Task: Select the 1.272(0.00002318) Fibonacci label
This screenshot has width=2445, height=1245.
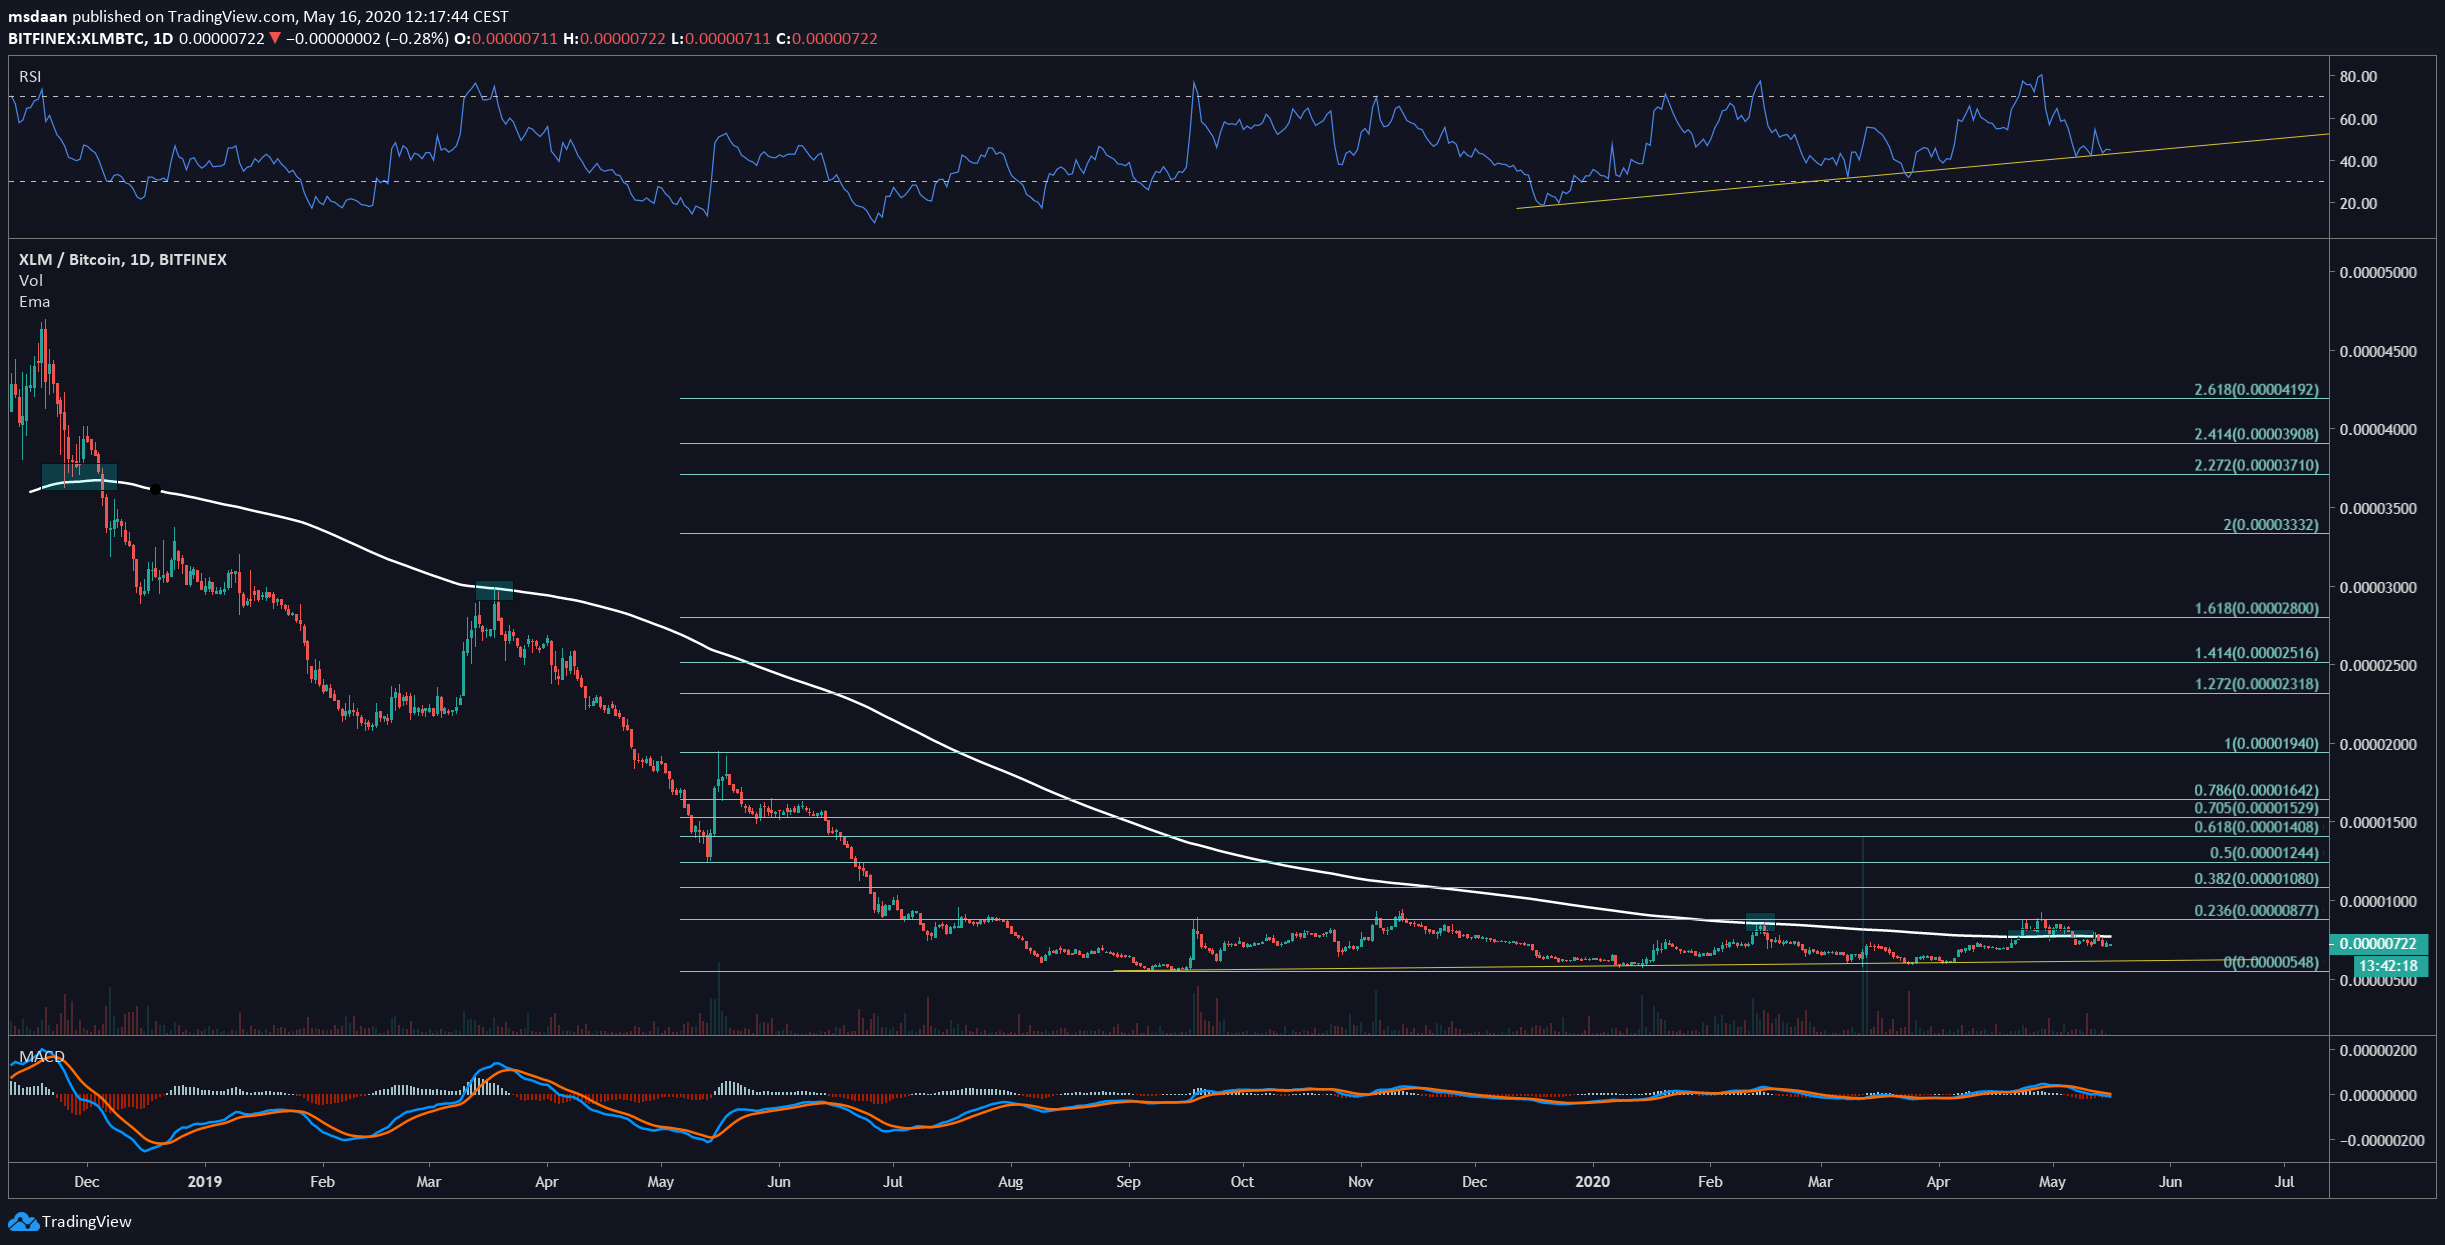Action: pyautogui.click(x=2256, y=684)
